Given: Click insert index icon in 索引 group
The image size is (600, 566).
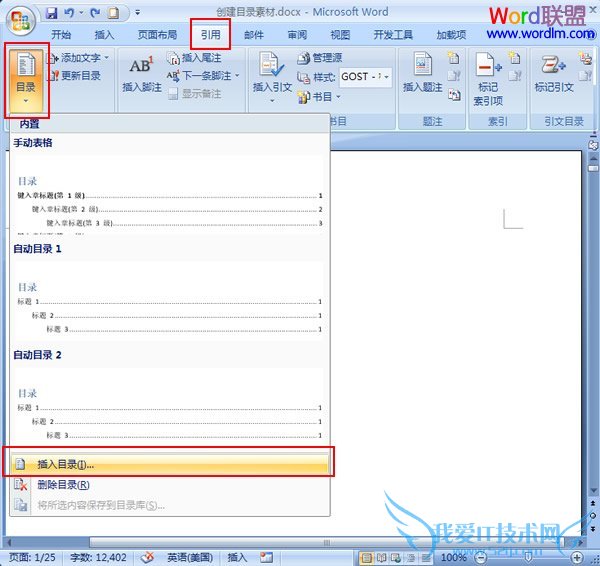Looking at the screenshot, I should coord(514,58).
